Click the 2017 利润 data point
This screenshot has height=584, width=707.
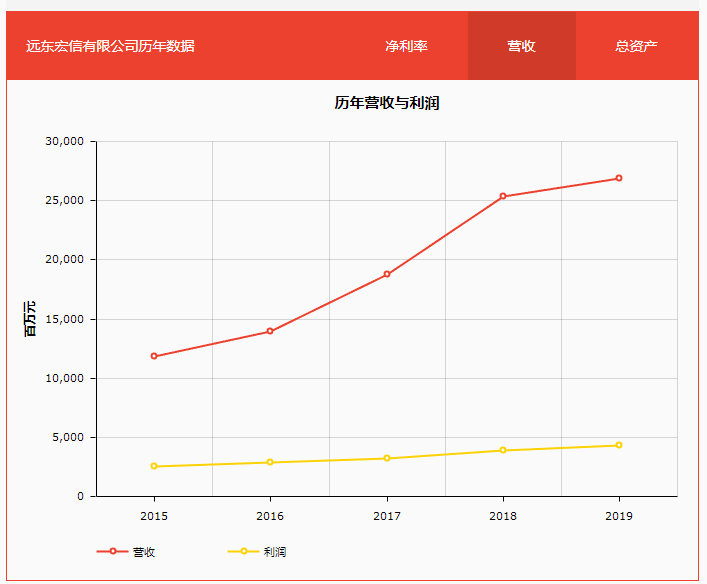tap(387, 458)
